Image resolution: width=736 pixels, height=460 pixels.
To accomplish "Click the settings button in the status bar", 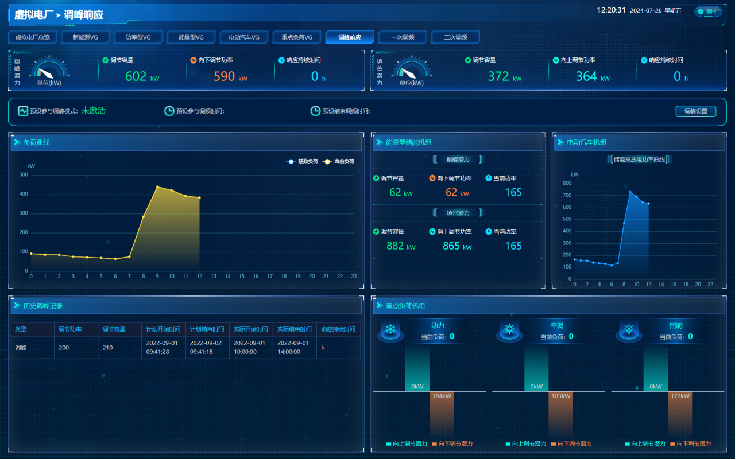I will click(695, 111).
